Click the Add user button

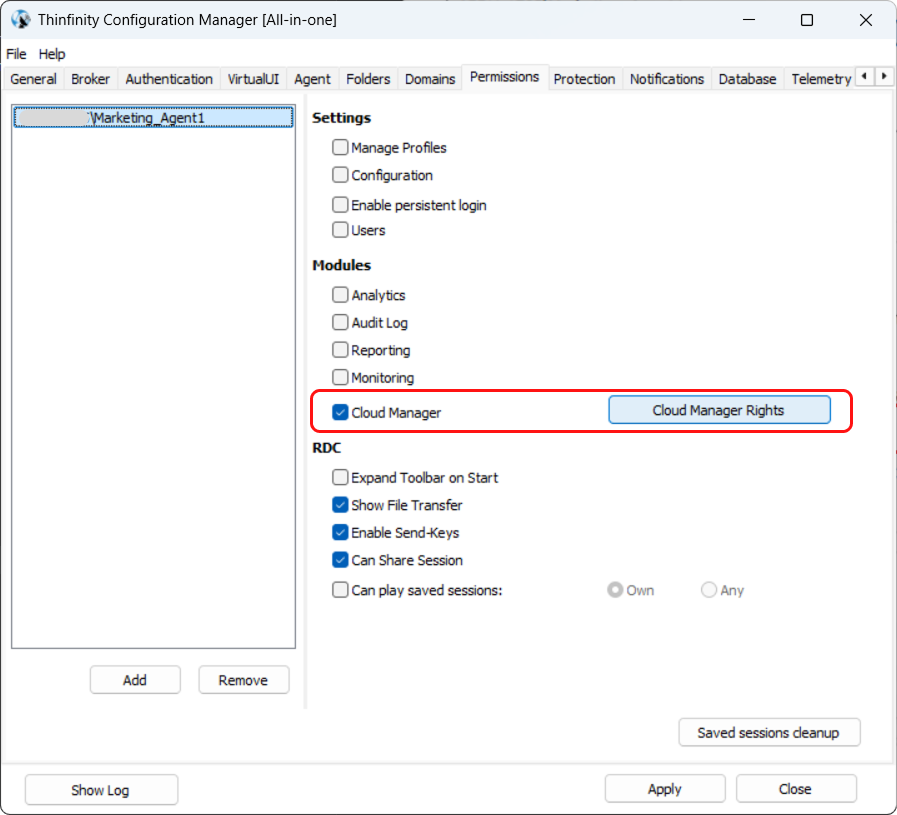pyautogui.click(x=135, y=679)
